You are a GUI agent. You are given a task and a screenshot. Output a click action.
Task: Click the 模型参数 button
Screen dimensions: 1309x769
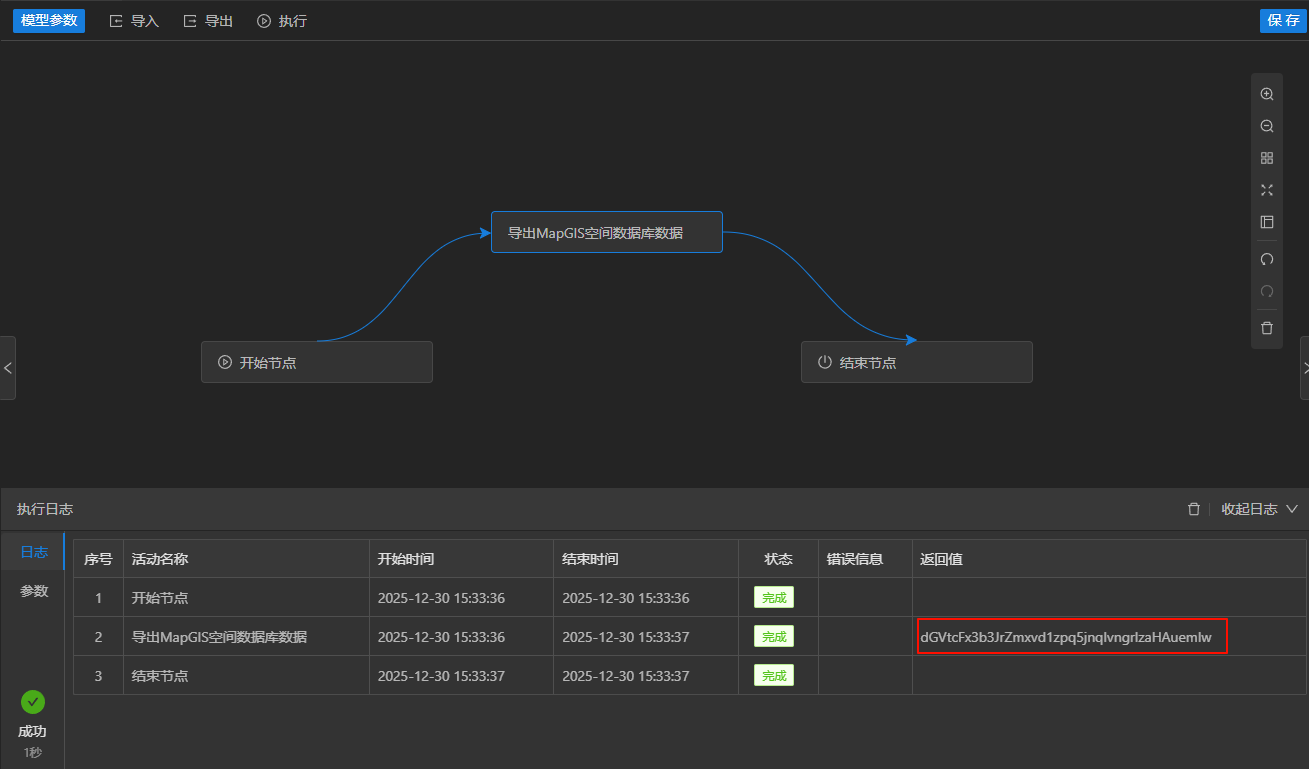tap(49, 21)
